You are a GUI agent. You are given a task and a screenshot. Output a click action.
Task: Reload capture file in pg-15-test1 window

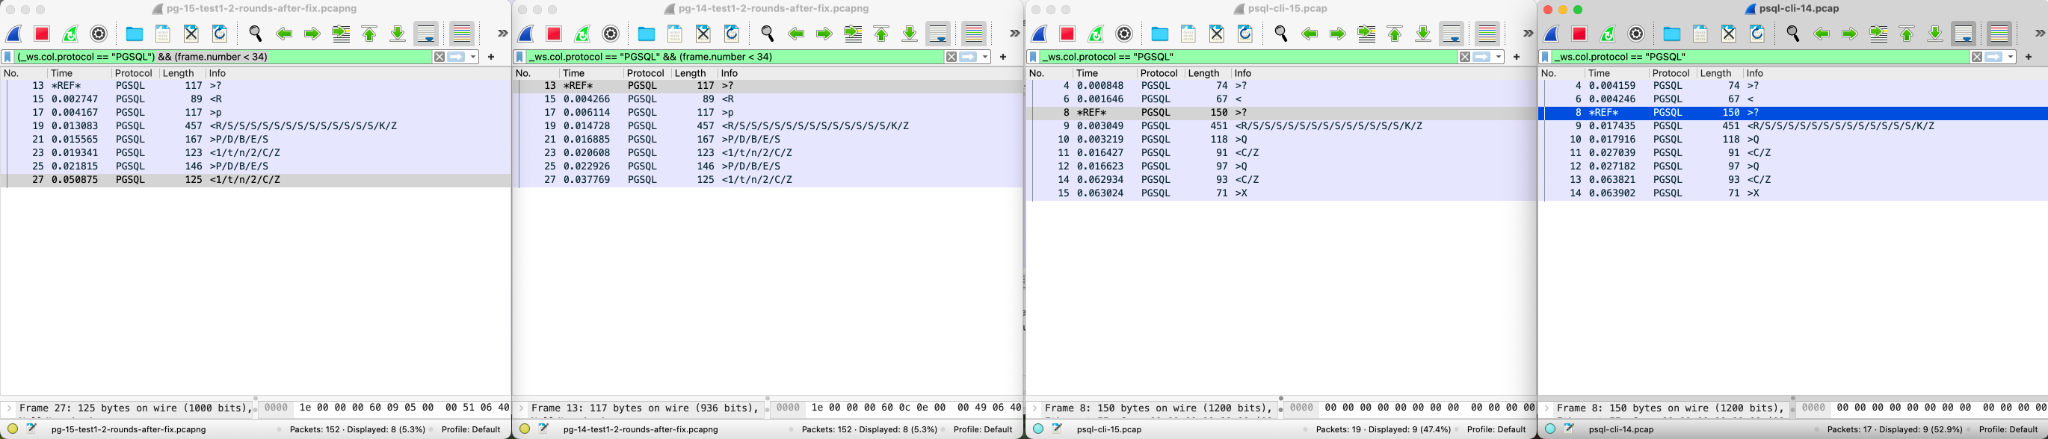pyautogui.click(x=219, y=34)
